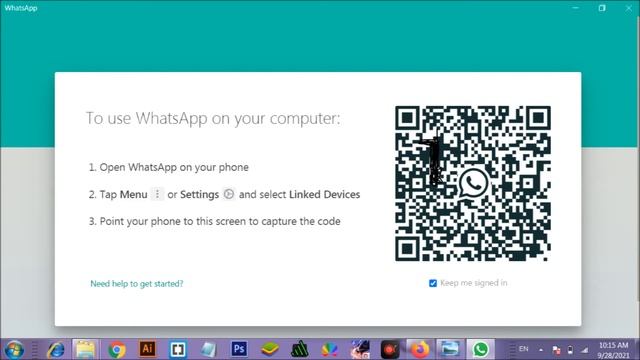Open the green bar-chart app taskbar icon
Viewport: 640px width, 360px height.
pos(300,350)
